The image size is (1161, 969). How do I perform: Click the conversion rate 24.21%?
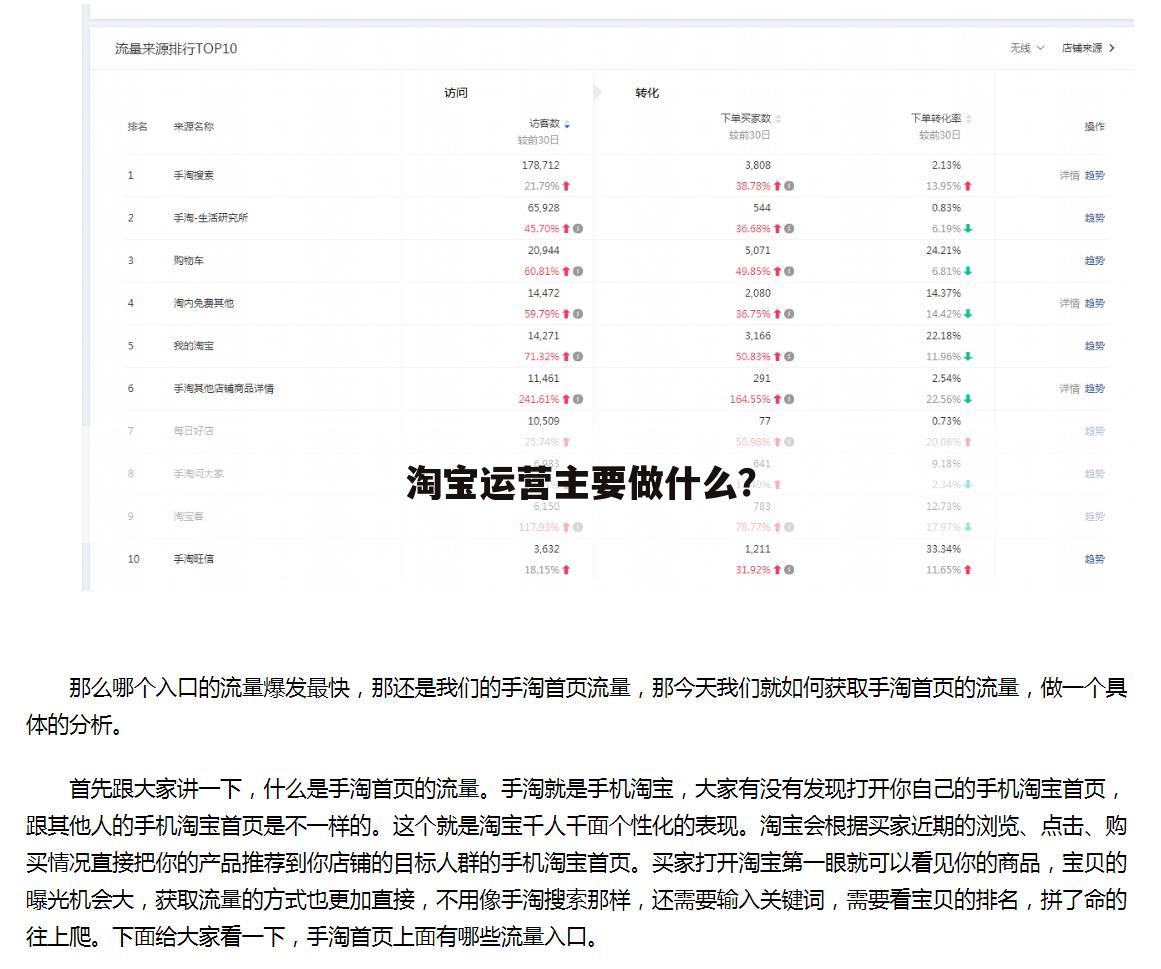pos(943,251)
